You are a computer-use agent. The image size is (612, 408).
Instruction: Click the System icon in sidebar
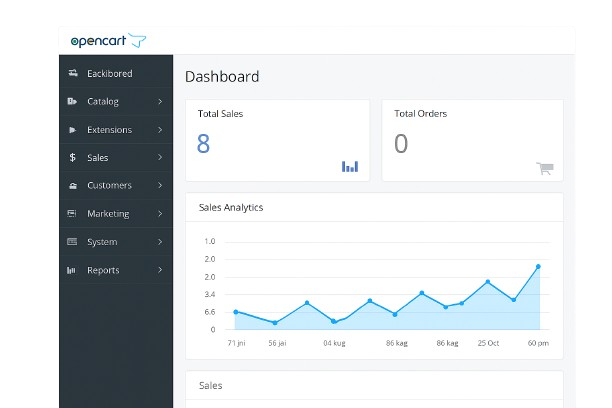click(x=72, y=242)
